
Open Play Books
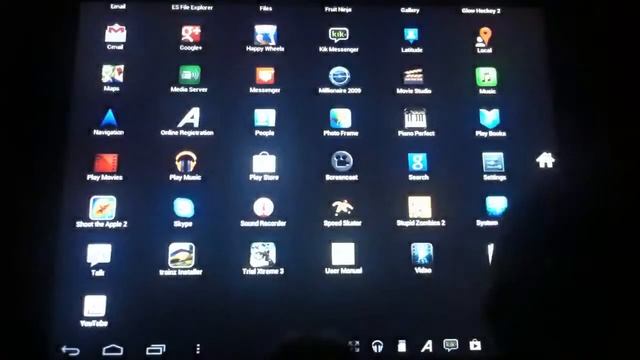[489, 119]
